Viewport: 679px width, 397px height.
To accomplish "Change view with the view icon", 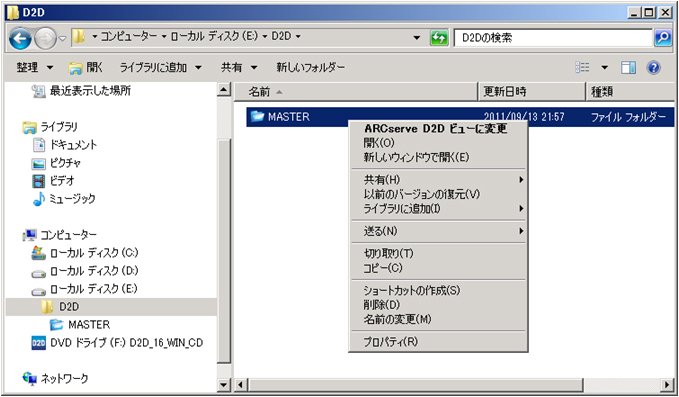I will tap(582, 67).
